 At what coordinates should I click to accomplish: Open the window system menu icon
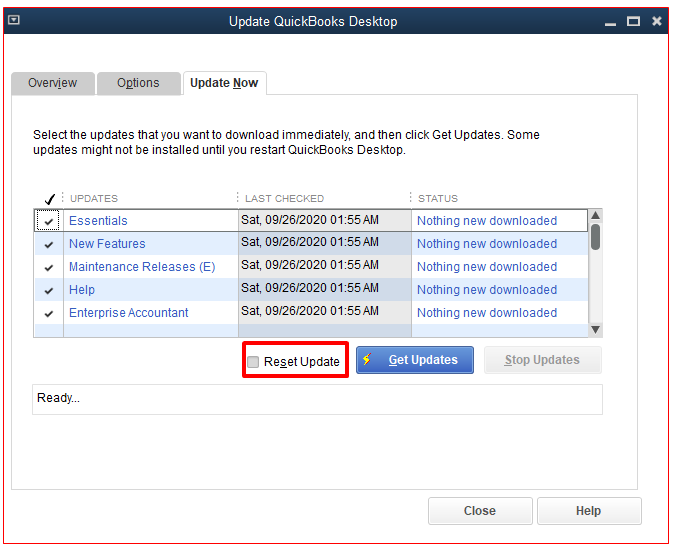tap(14, 20)
